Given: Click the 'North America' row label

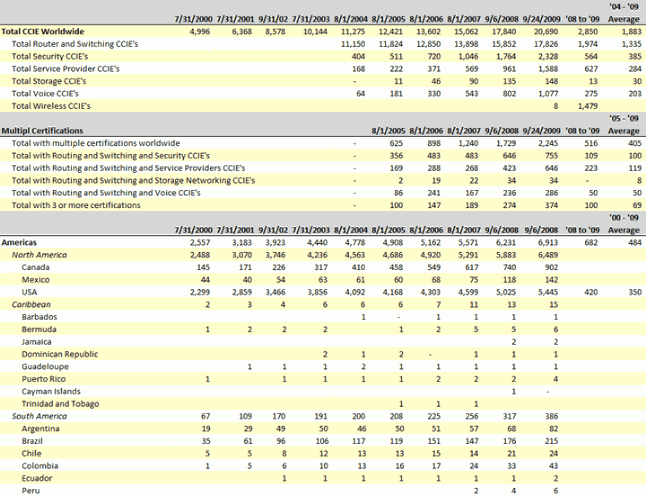Looking at the screenshot, I should pos(39,255).
